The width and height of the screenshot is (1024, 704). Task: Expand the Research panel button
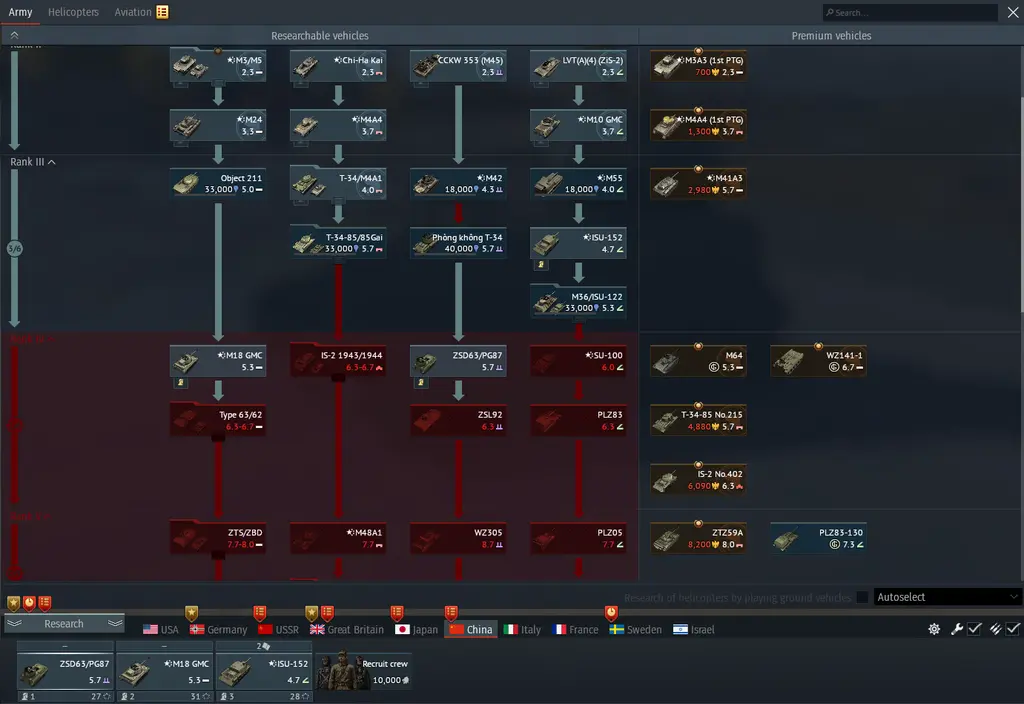click(x=64, y=624)
